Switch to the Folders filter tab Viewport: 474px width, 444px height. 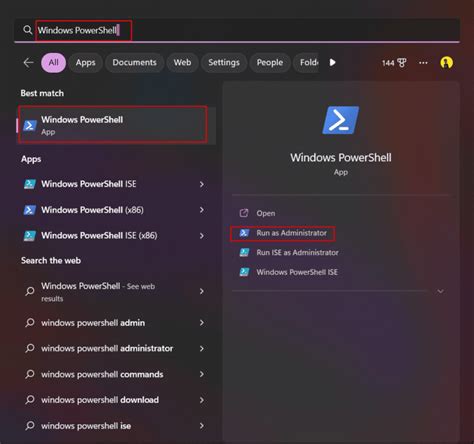click(307, 62)
